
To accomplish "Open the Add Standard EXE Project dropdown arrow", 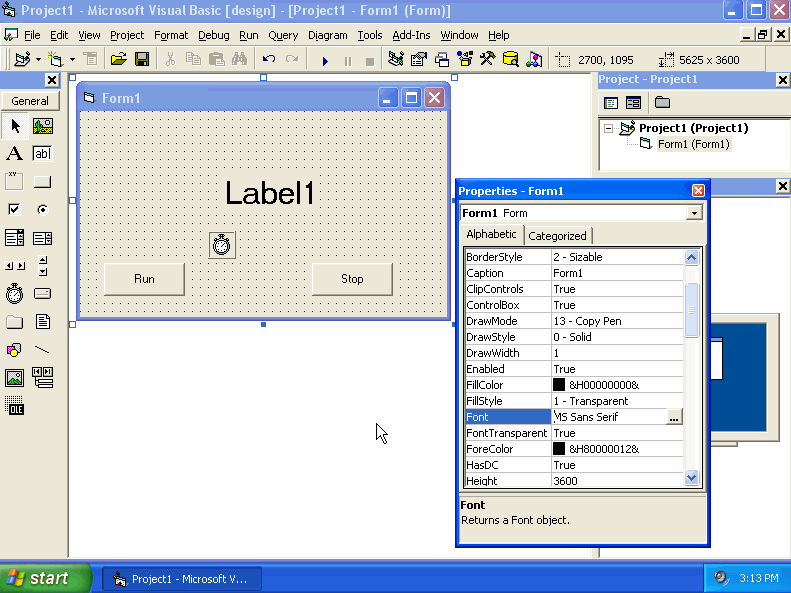I will (38, 60).
